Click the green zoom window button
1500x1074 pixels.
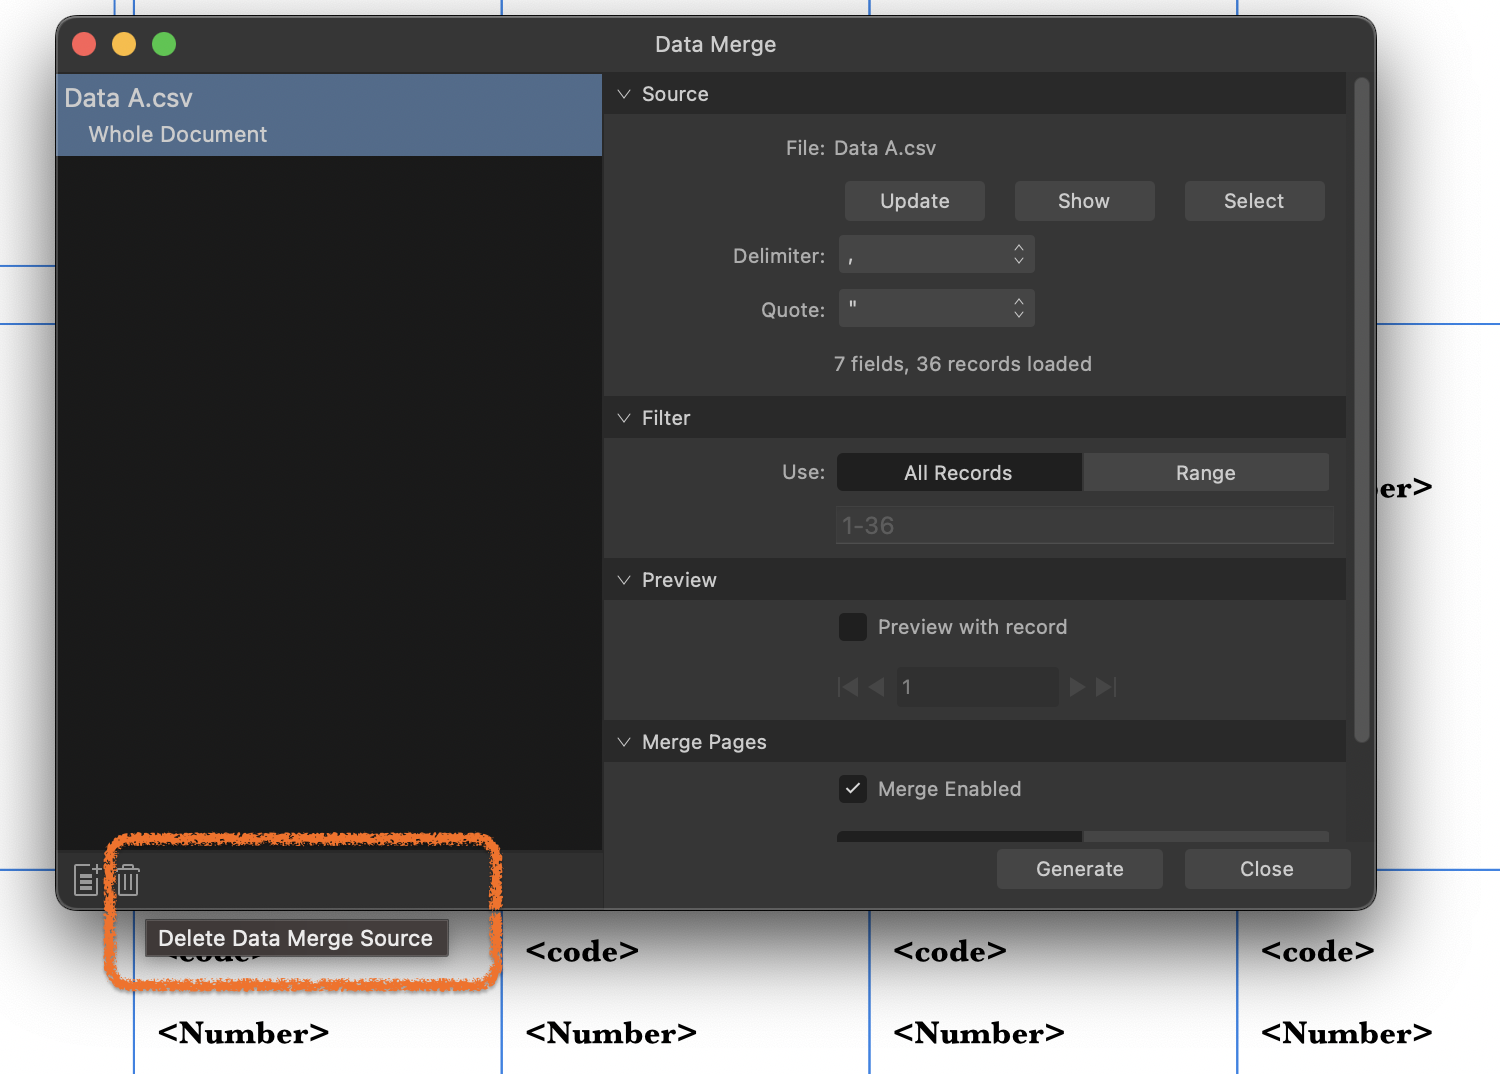[164, 44]
